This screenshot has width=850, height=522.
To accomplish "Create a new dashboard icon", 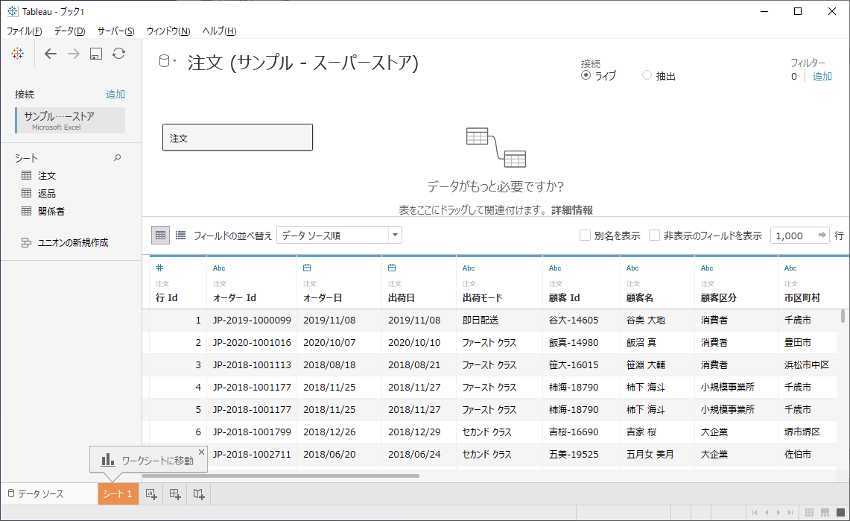I will point(175,494).
